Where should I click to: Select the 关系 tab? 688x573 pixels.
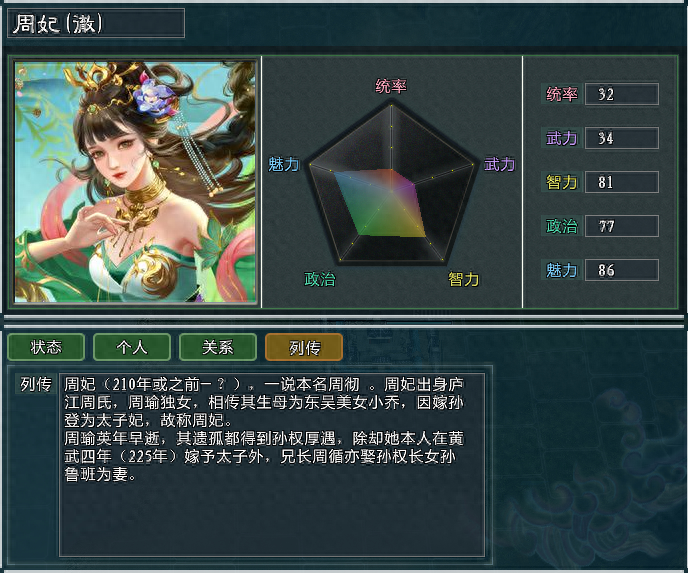(x=218, y=347)
